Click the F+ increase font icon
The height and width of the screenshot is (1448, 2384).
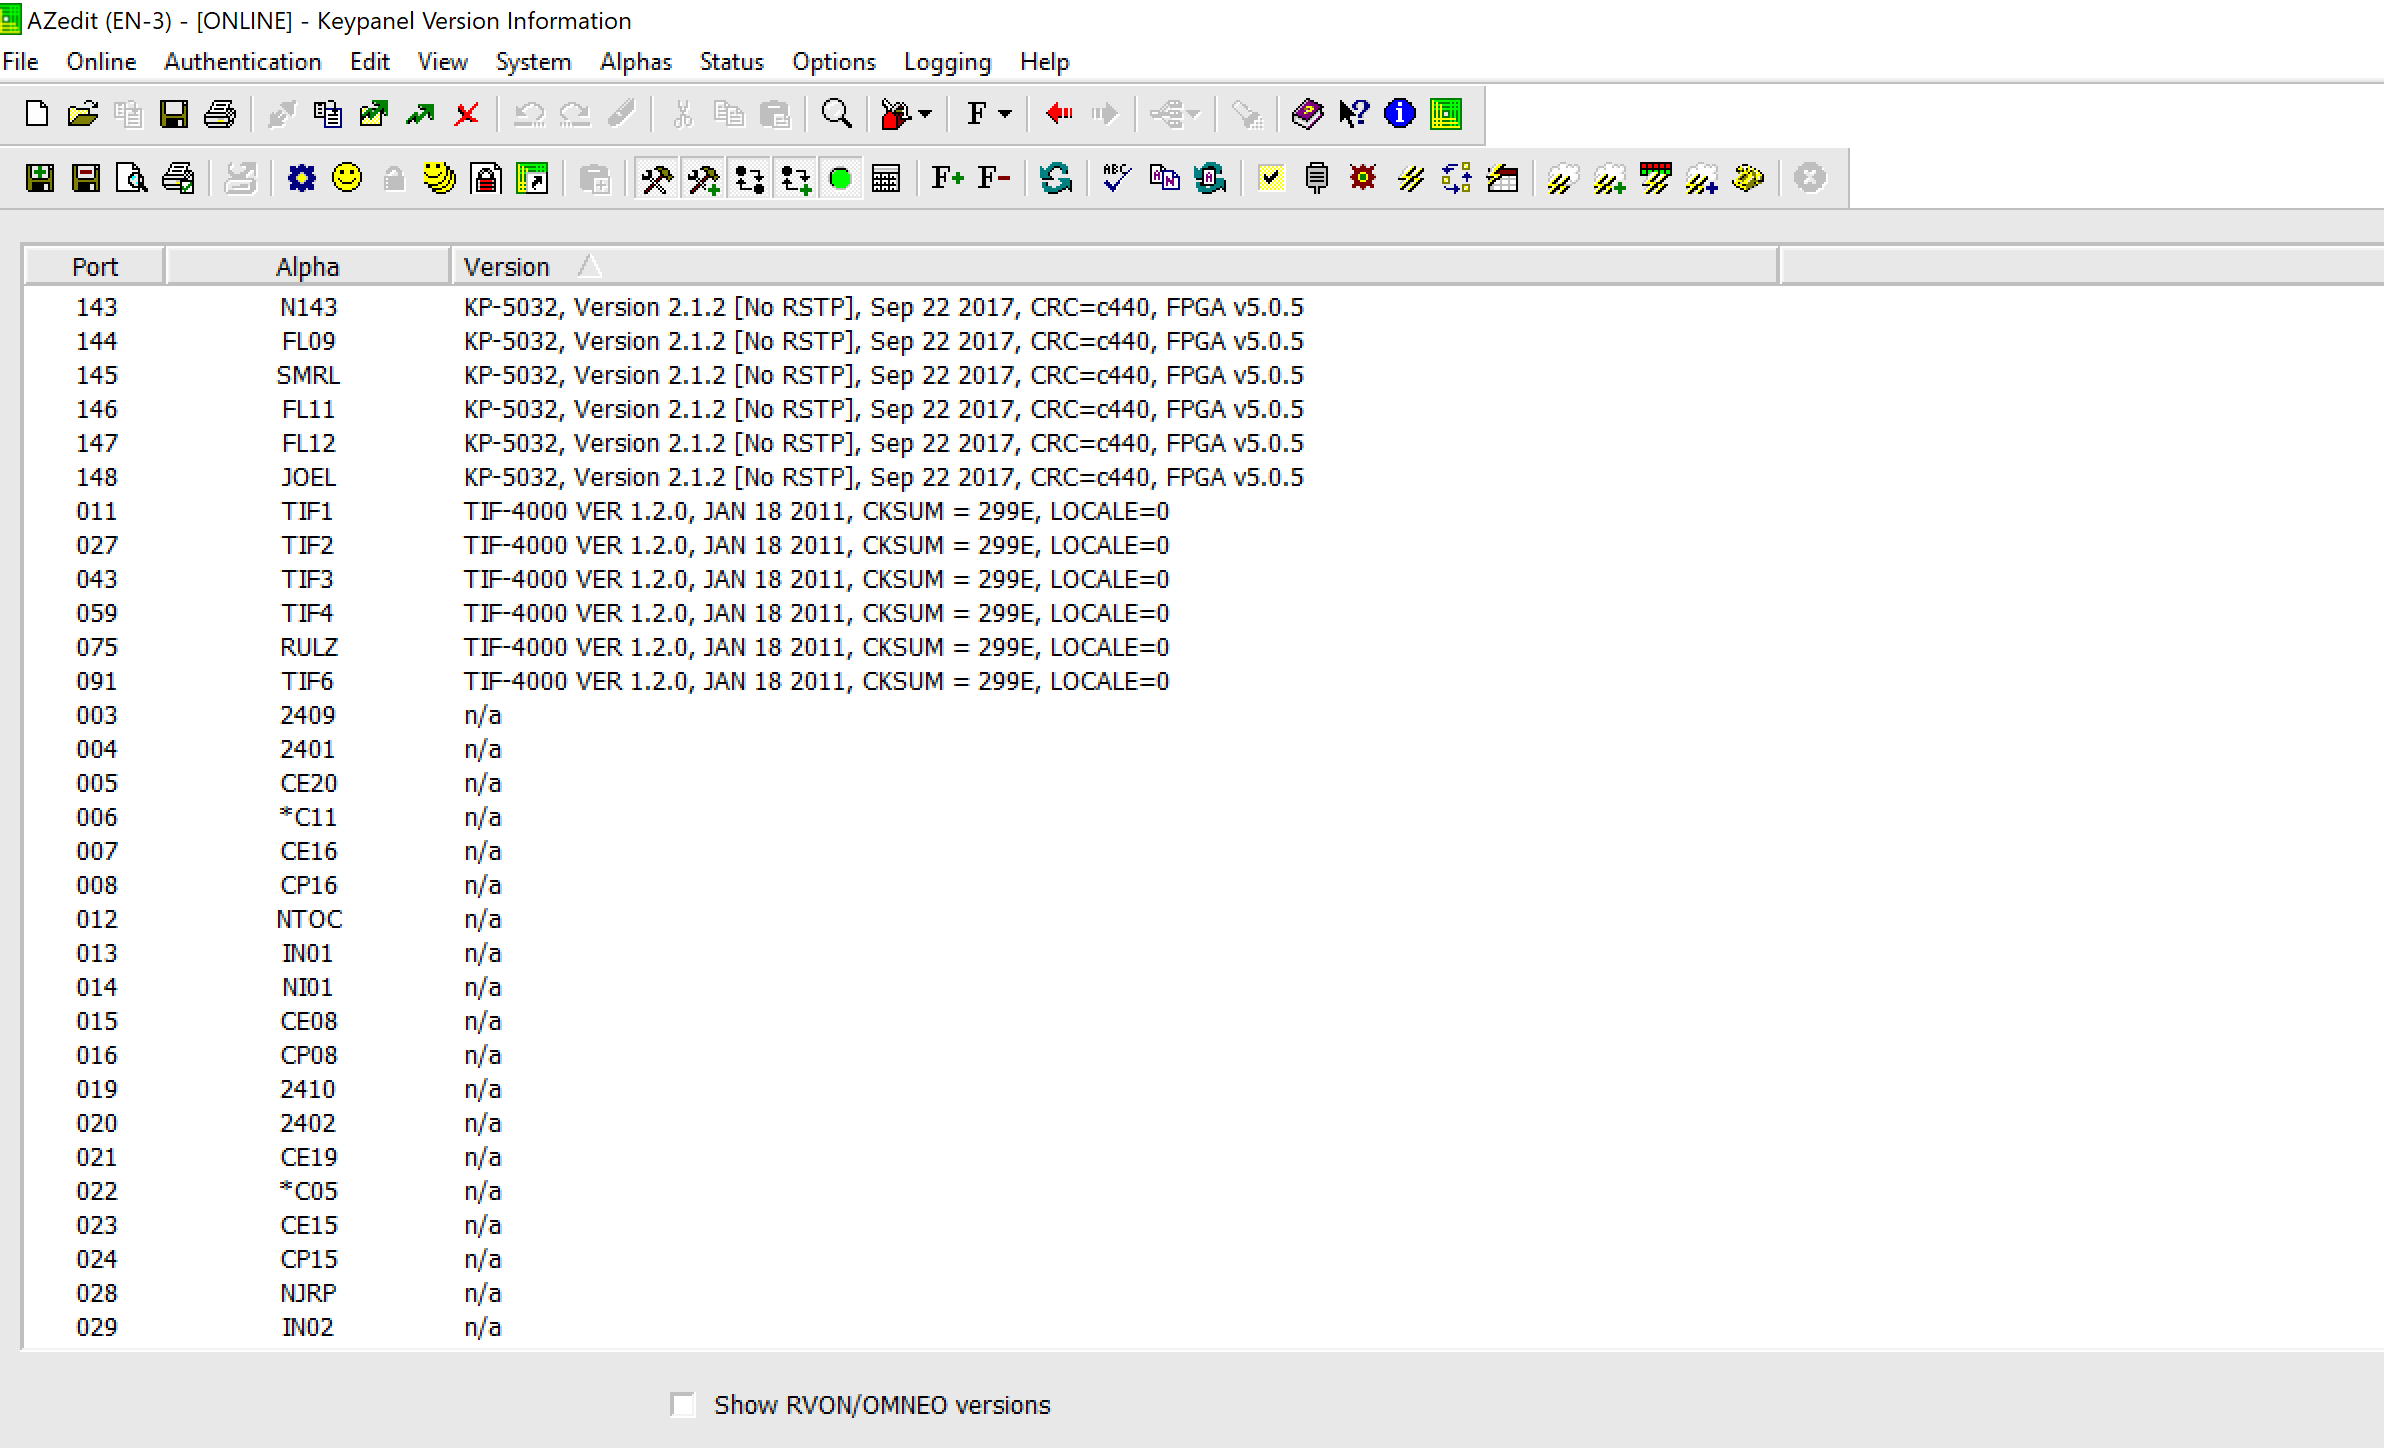(x=948, y=178)
